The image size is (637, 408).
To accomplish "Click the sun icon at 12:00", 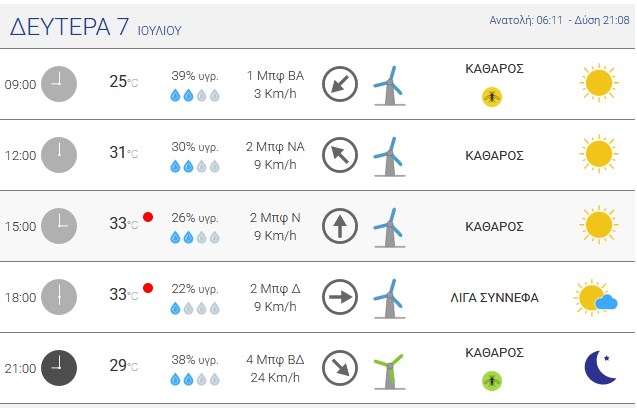I will pos(599,154).
